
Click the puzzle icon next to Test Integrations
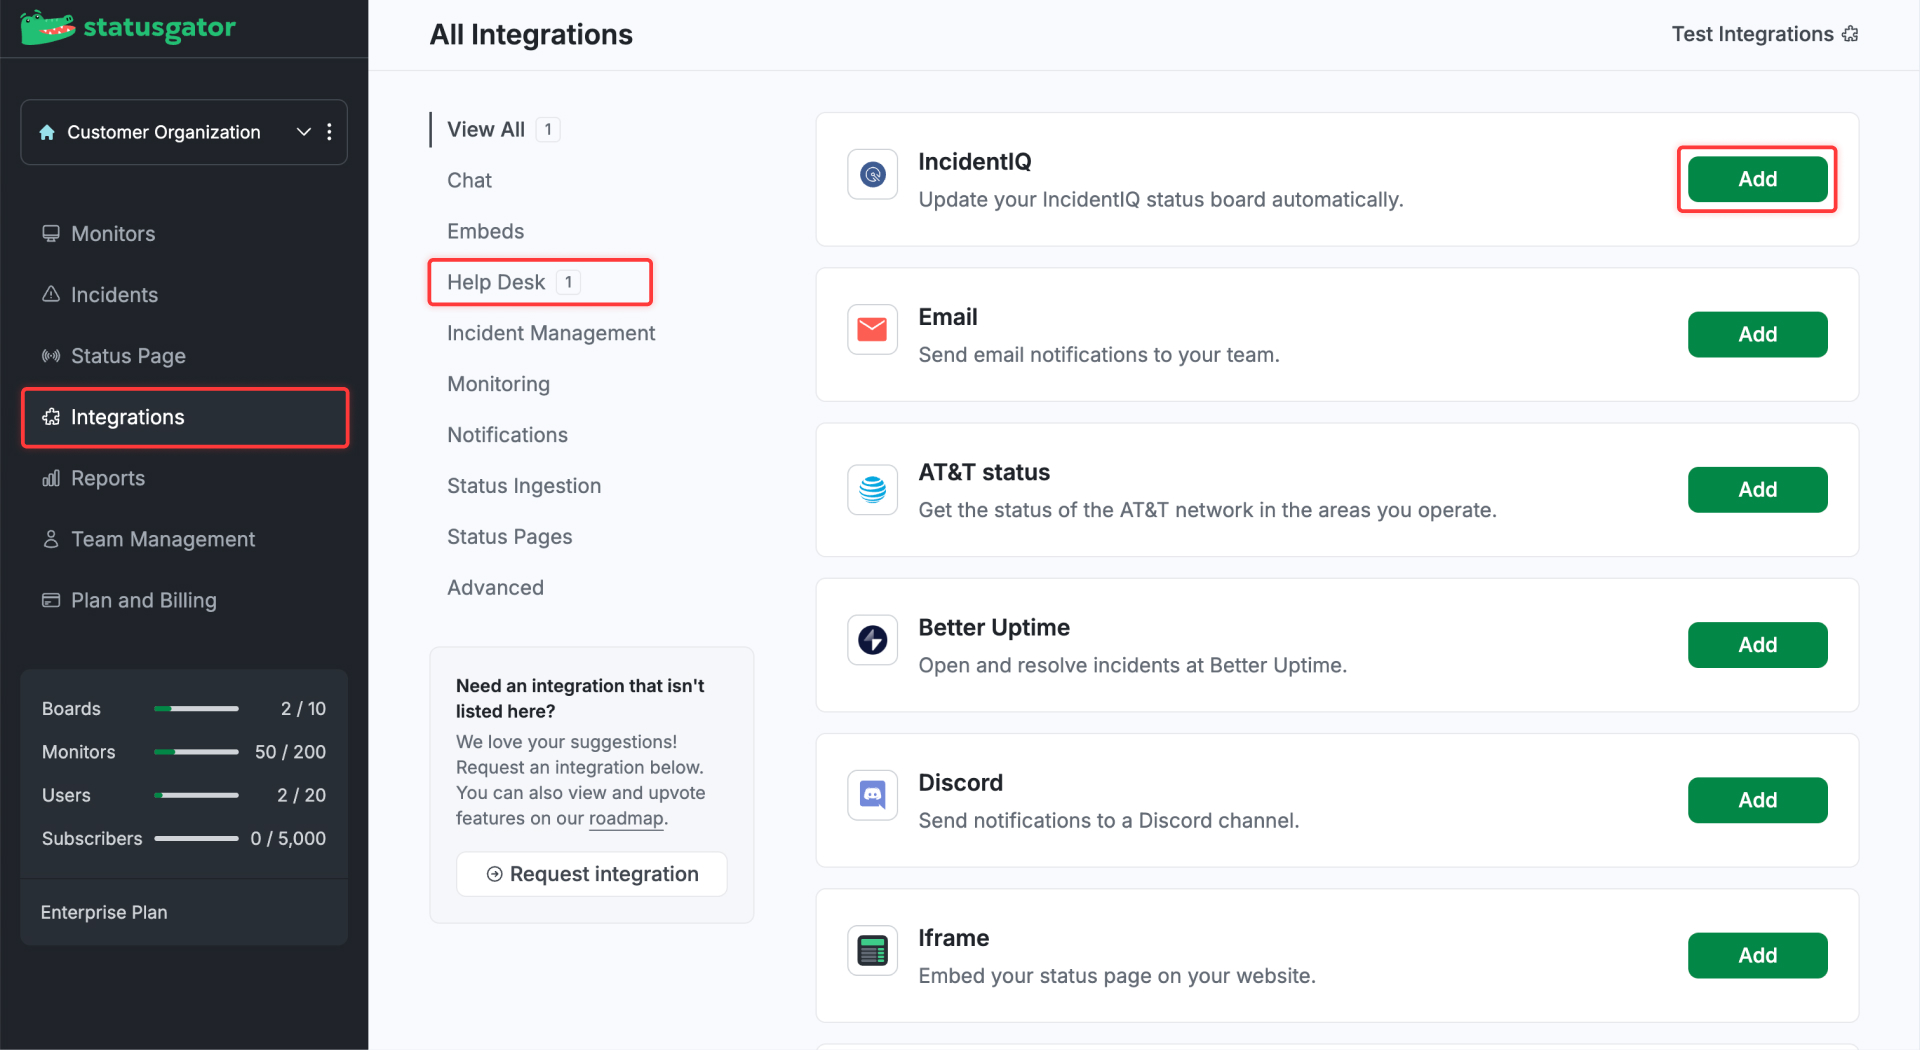(1850, 34)
